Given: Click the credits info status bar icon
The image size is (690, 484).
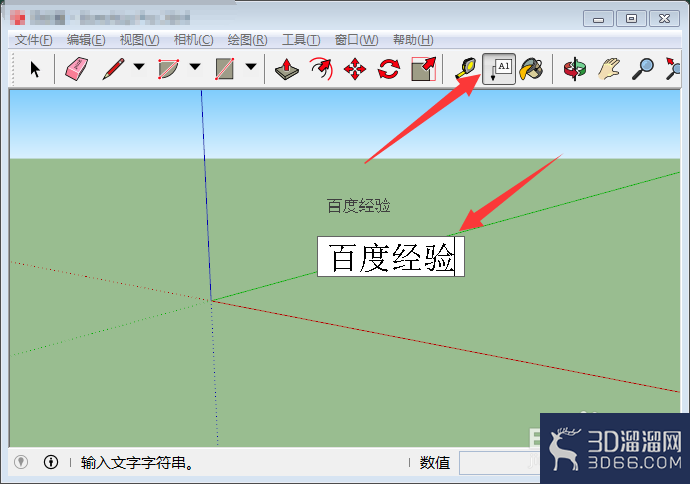Looking at the screenshot, I should [51, 462].
